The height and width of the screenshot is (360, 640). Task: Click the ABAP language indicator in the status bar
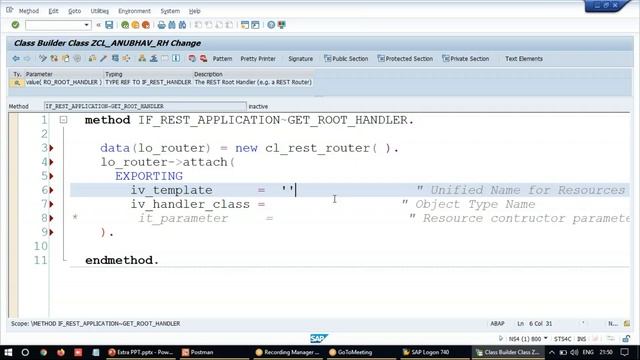(497, 324)
